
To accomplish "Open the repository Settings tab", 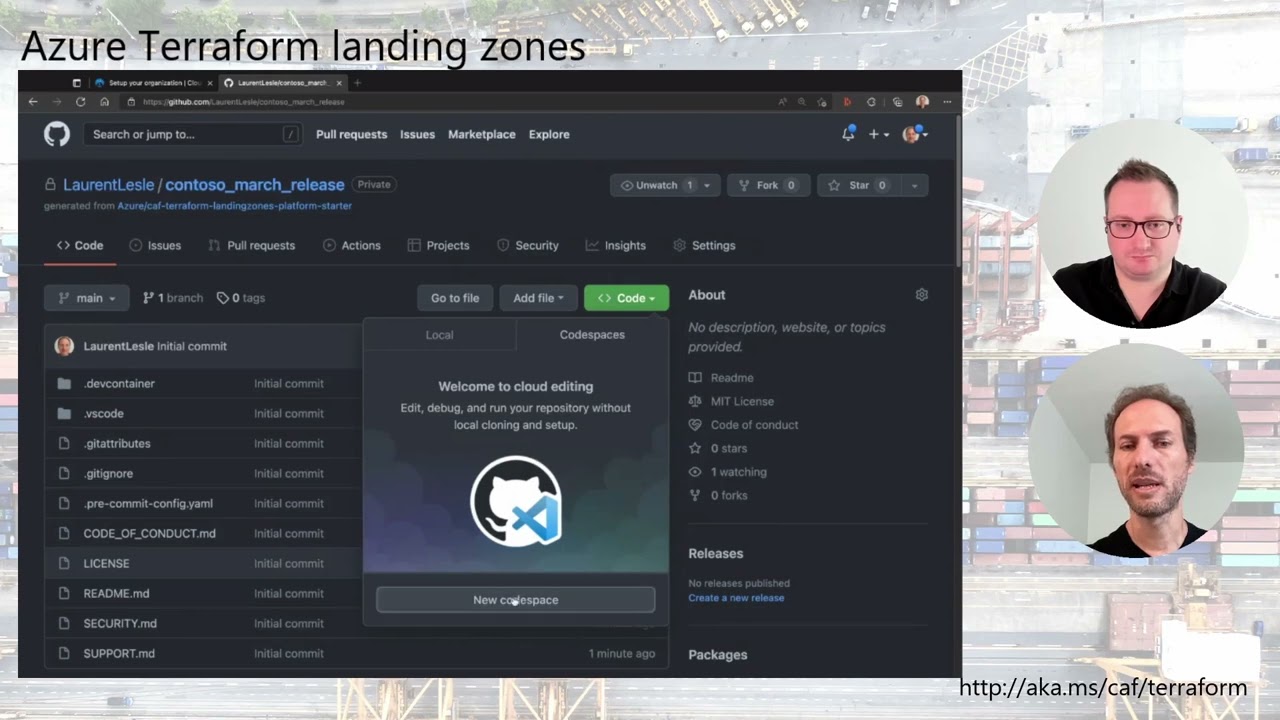I will [705, 245].
